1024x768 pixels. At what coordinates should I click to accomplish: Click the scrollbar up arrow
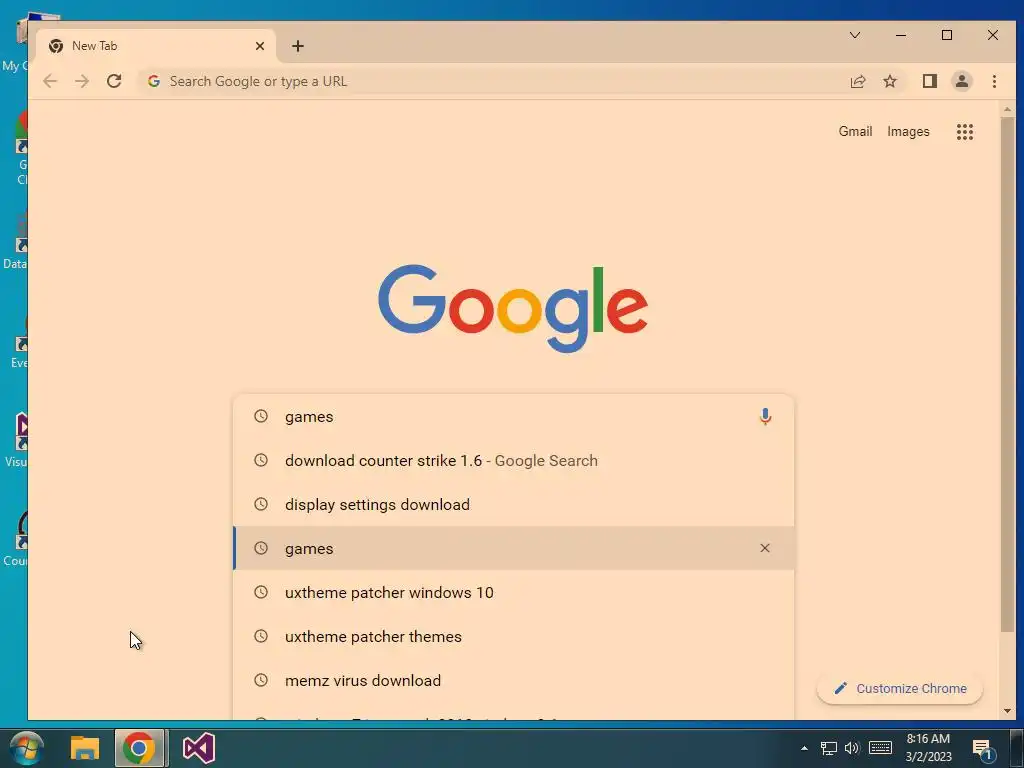click(1007, 109)
